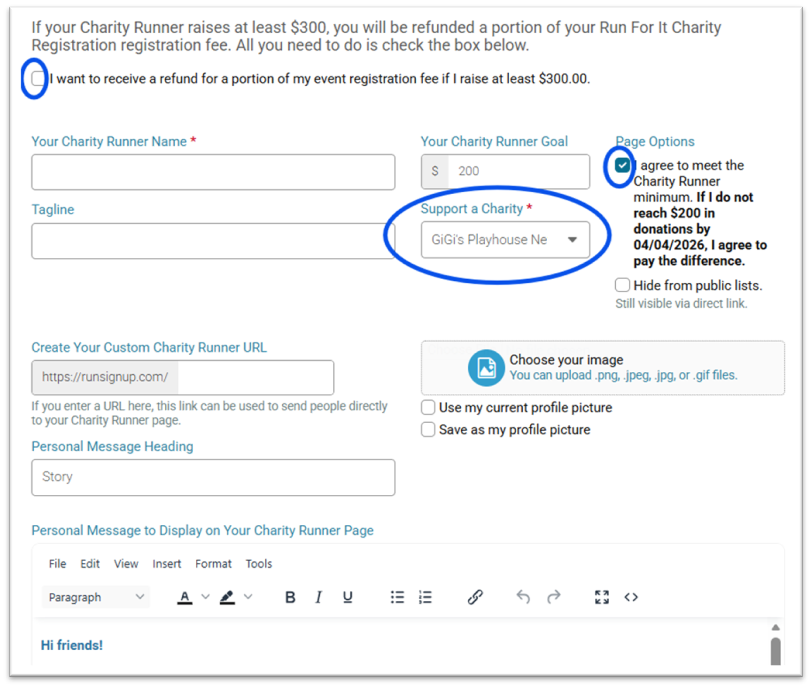Click the highlight color marker swatch
This screenshot has width=812, height=688.
click(x=227, y=597)
